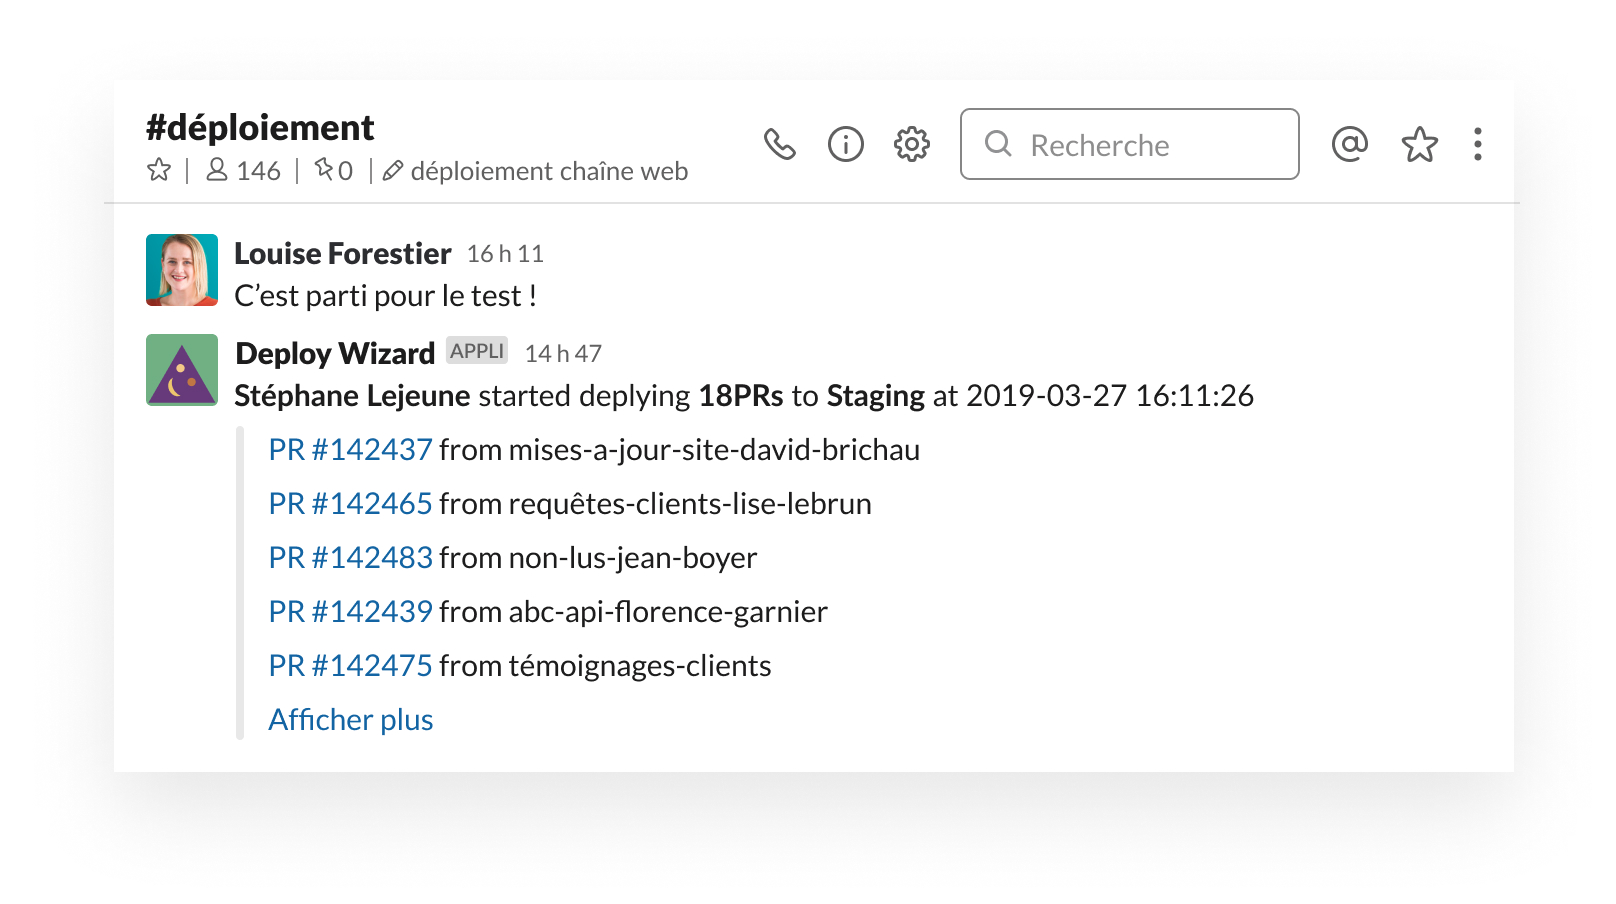Click the name Stéphane Lejeune

(352, 396)
